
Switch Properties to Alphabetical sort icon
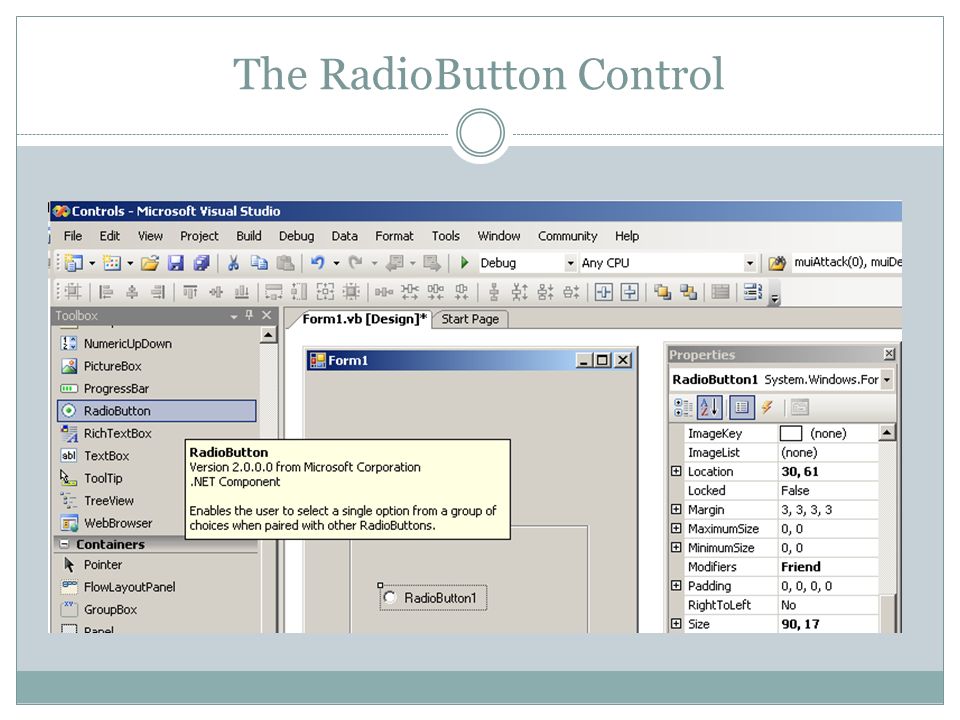pyautogui.click(x=709, y=408)
